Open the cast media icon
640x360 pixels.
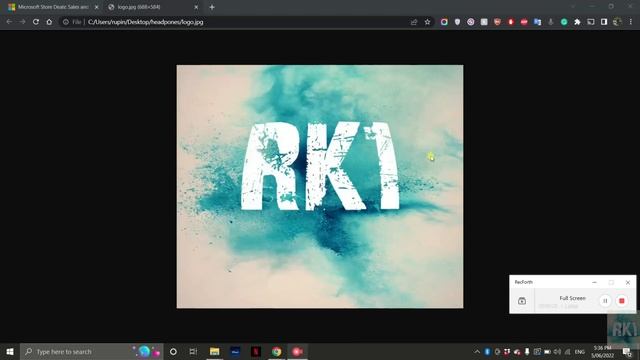coord(591,22)
